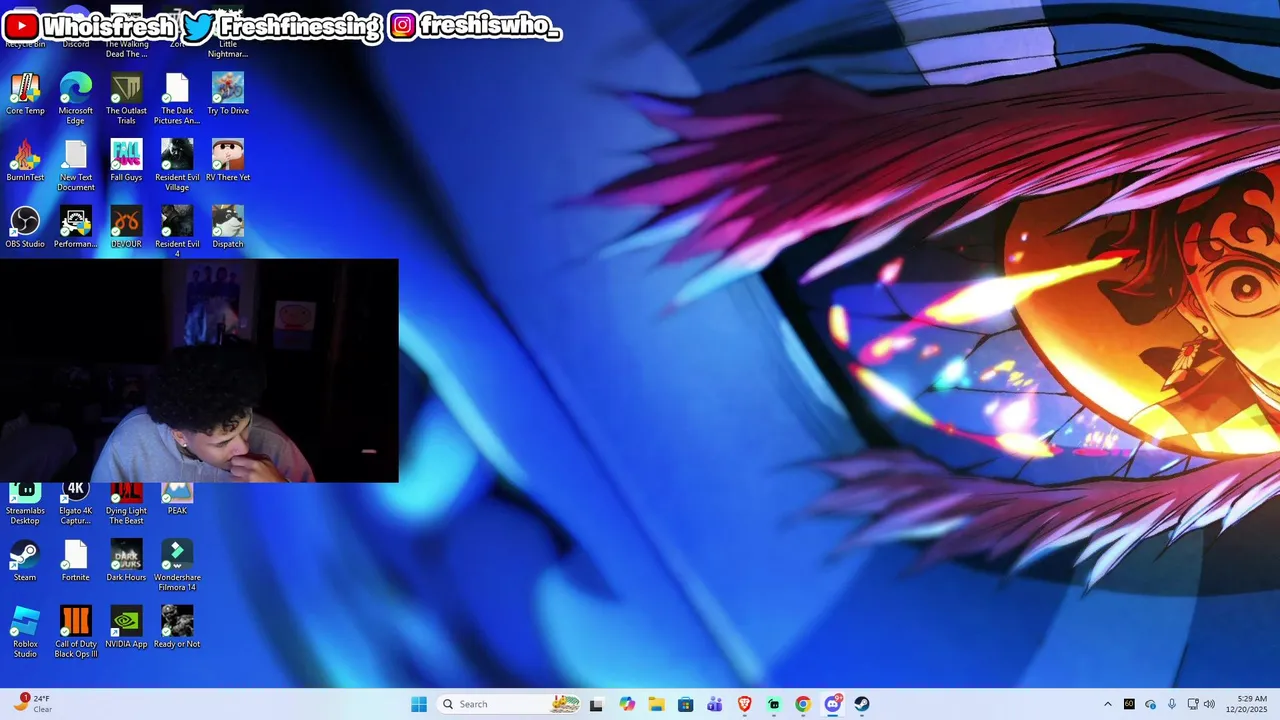Select Dying Light The Beast icon
Screen dimensions: 1280x720
click(126, 504)
